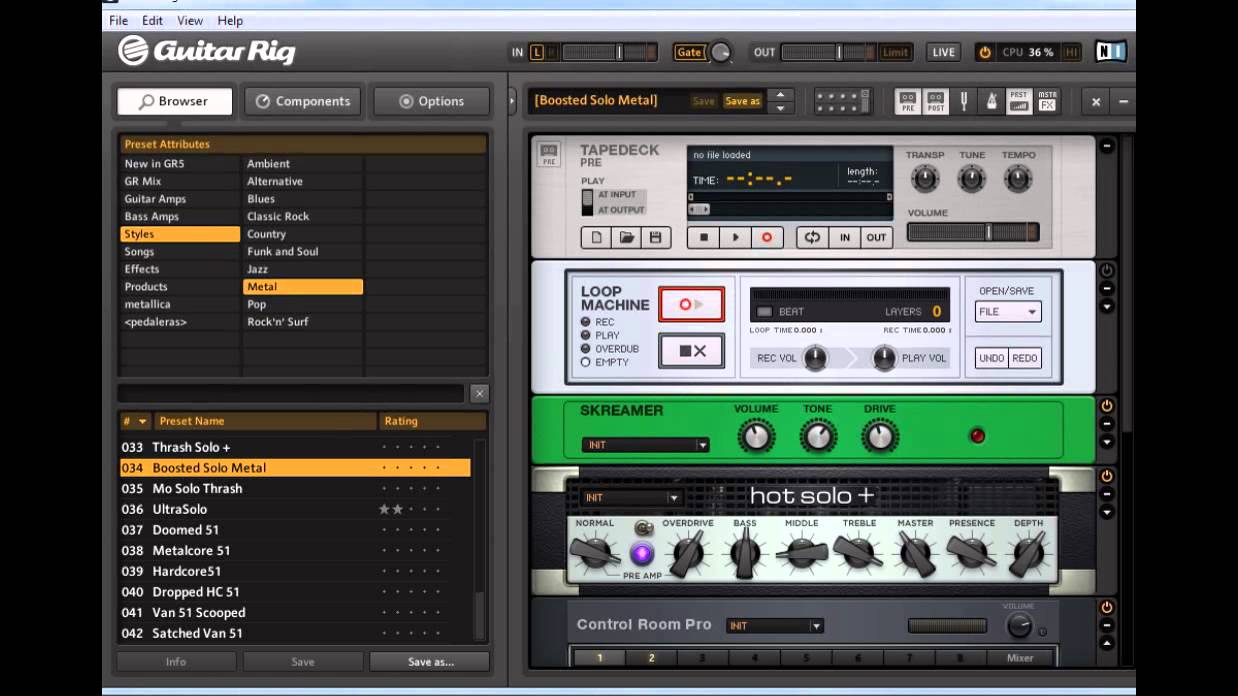This screenshot has height=696, width=1238.
Task: Toggle Control Room Pro power
Action: coord(1107,607)
